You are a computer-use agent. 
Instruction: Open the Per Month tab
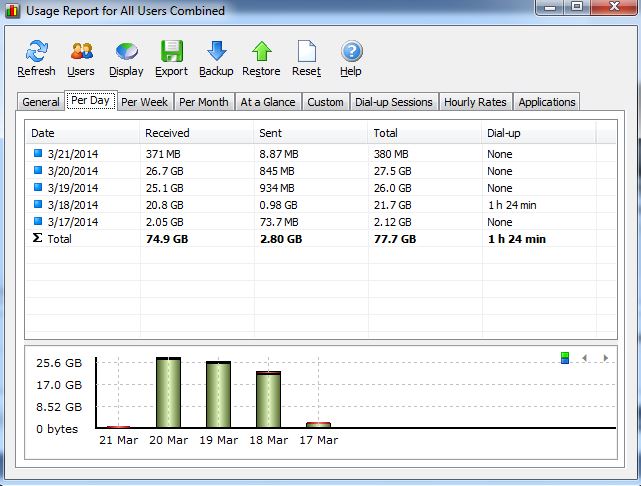click(x=204, y=102)
